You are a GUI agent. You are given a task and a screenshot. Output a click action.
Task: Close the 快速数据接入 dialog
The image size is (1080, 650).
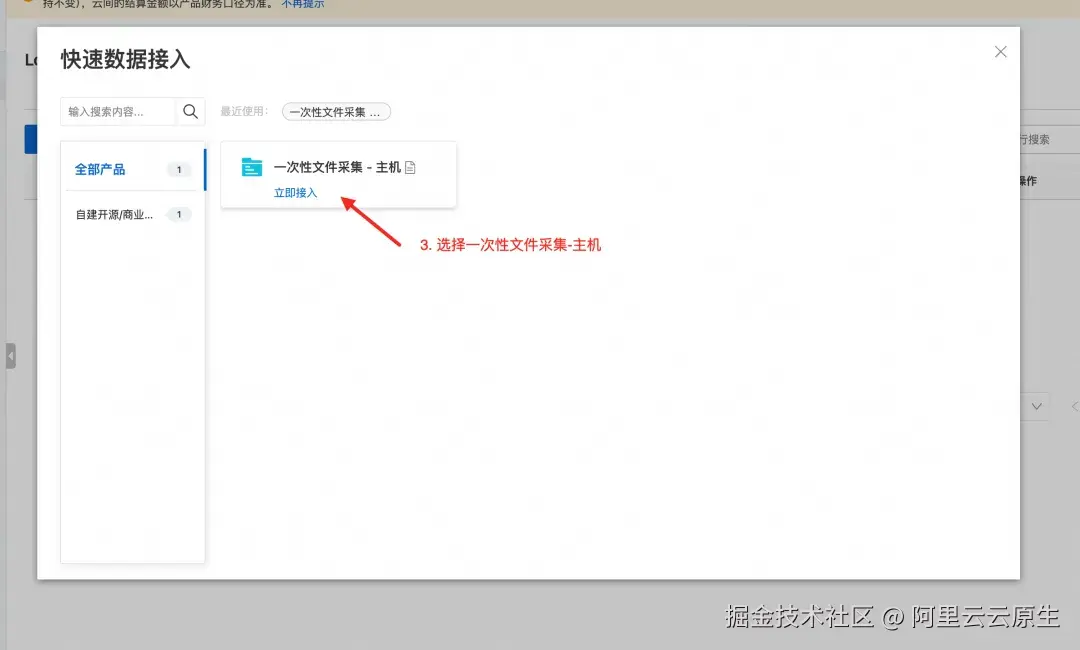click(x=1000, y=51)
